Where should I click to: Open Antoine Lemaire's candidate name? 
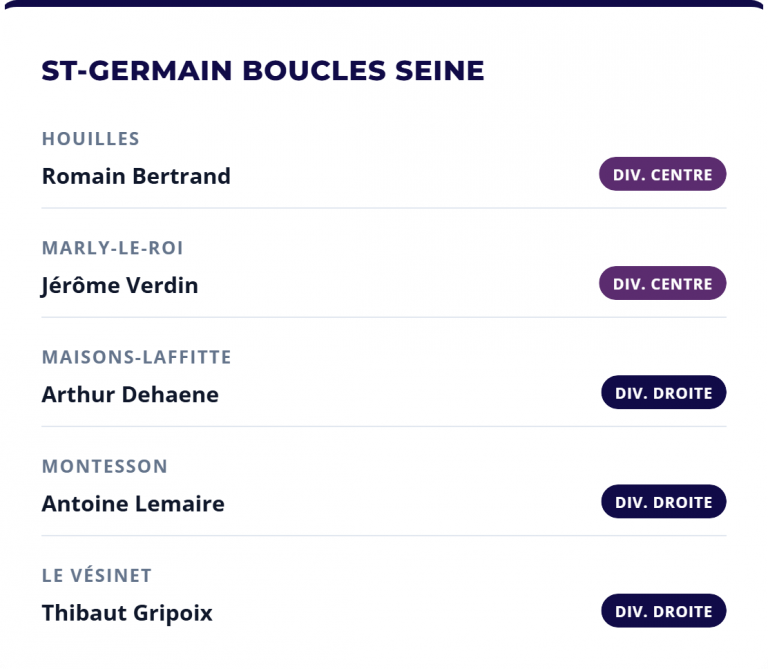[x=133, y=503]
